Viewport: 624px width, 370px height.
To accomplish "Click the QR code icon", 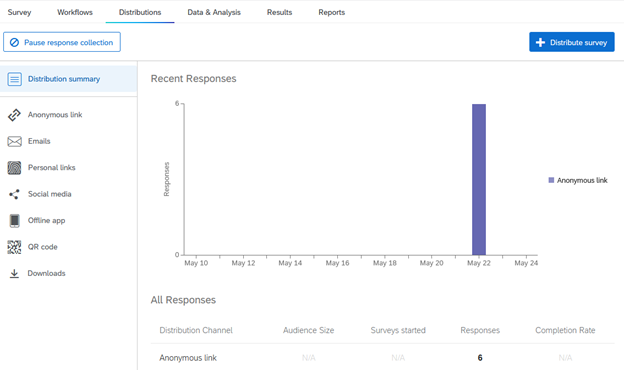I will [14, 247].
